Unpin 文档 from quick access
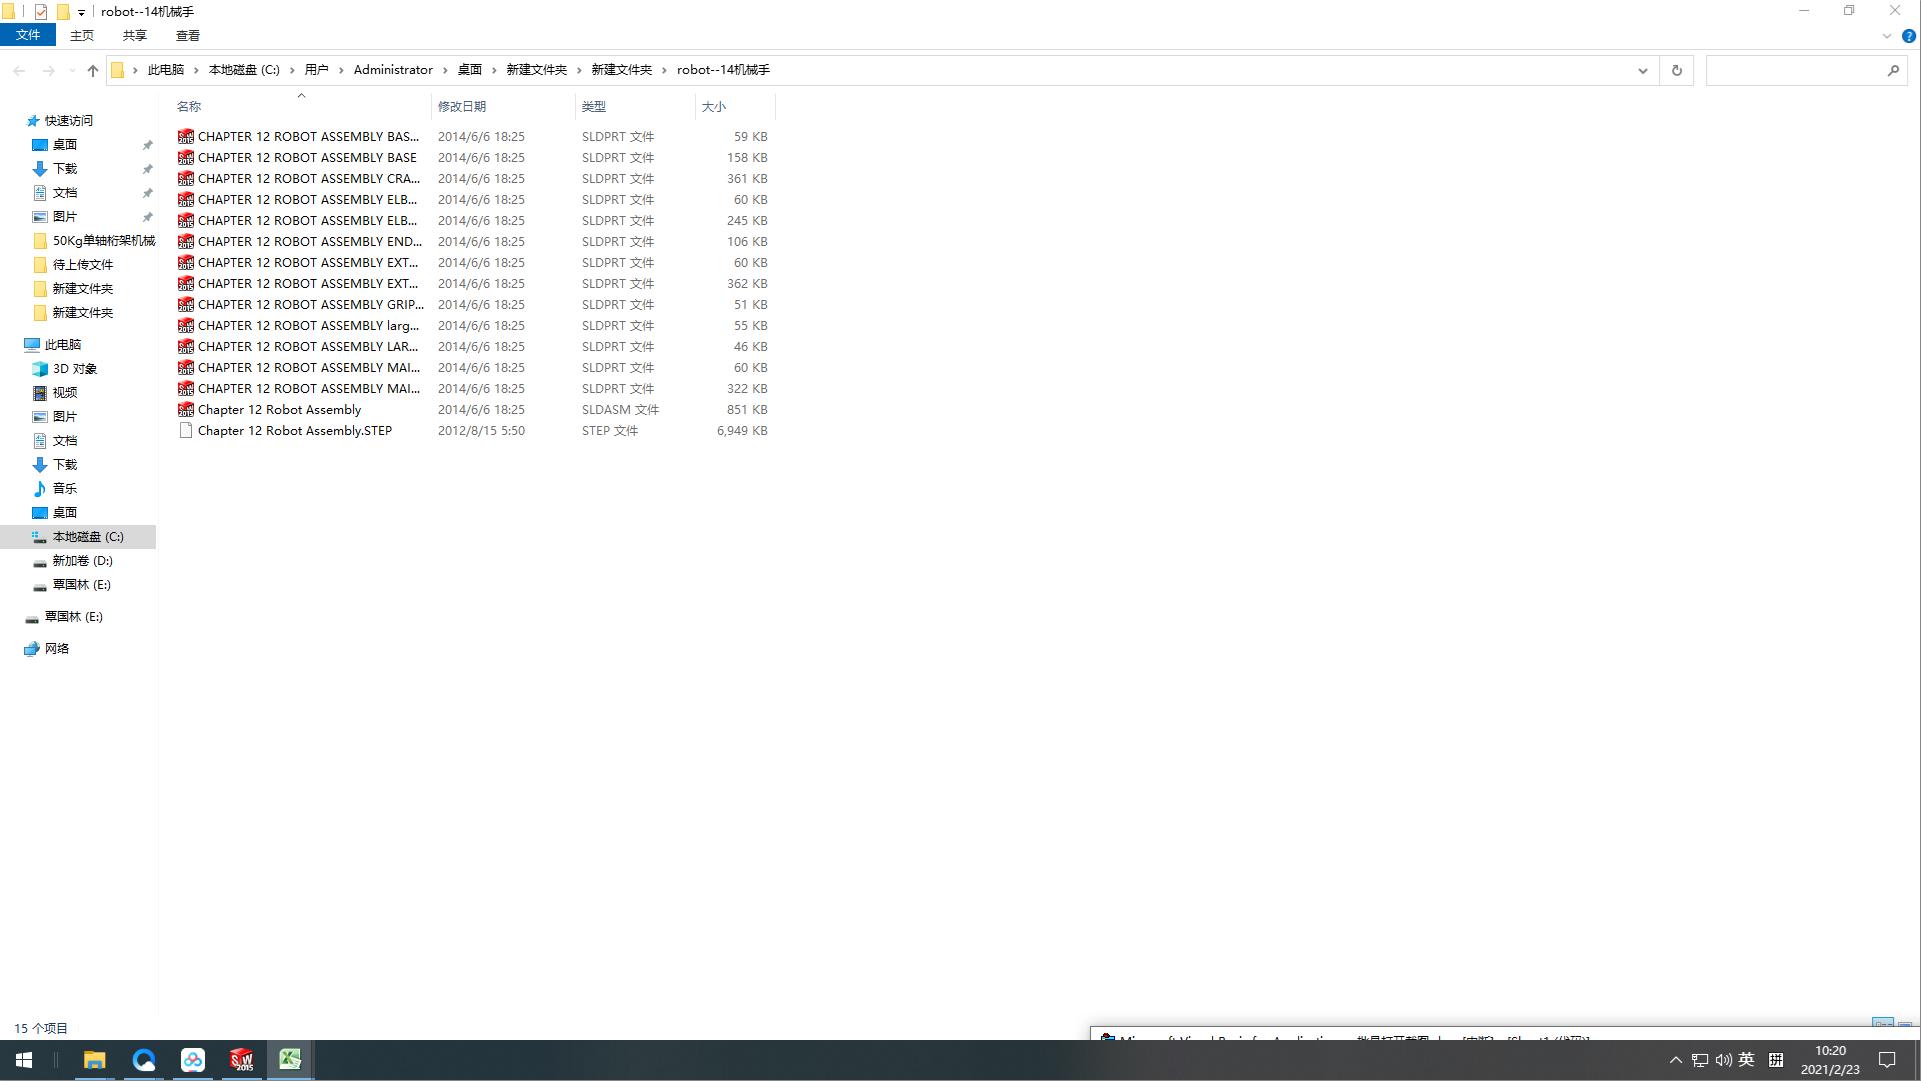1921x1081 pixels. point(148,192)
